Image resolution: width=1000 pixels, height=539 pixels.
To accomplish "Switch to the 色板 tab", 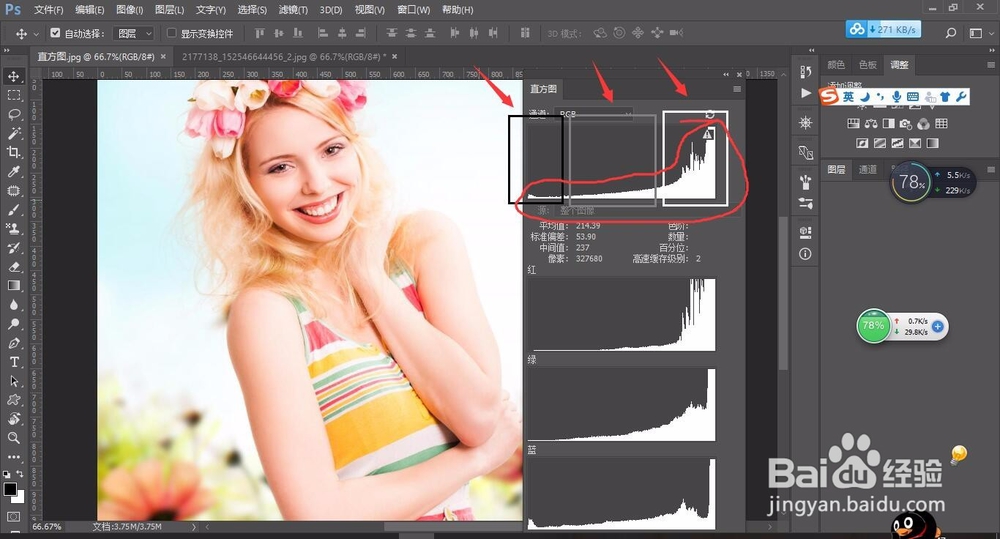I will click(x=867, y=64).
